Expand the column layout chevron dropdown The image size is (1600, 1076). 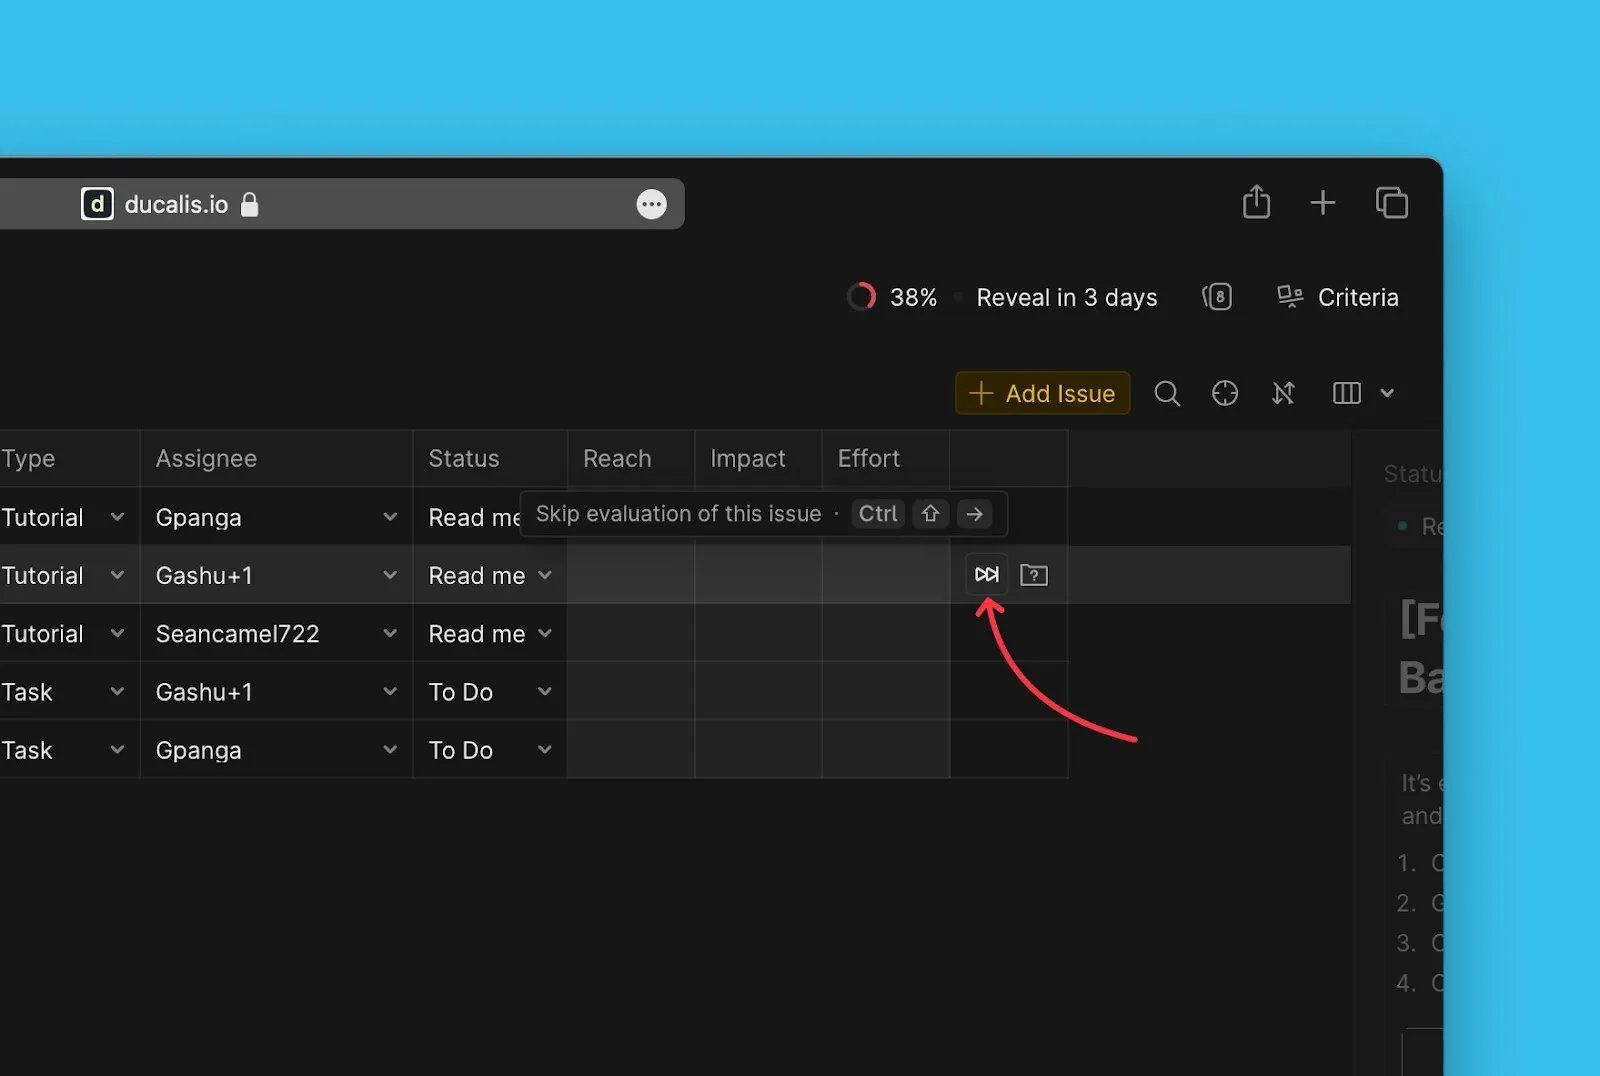click(1387, 393)
